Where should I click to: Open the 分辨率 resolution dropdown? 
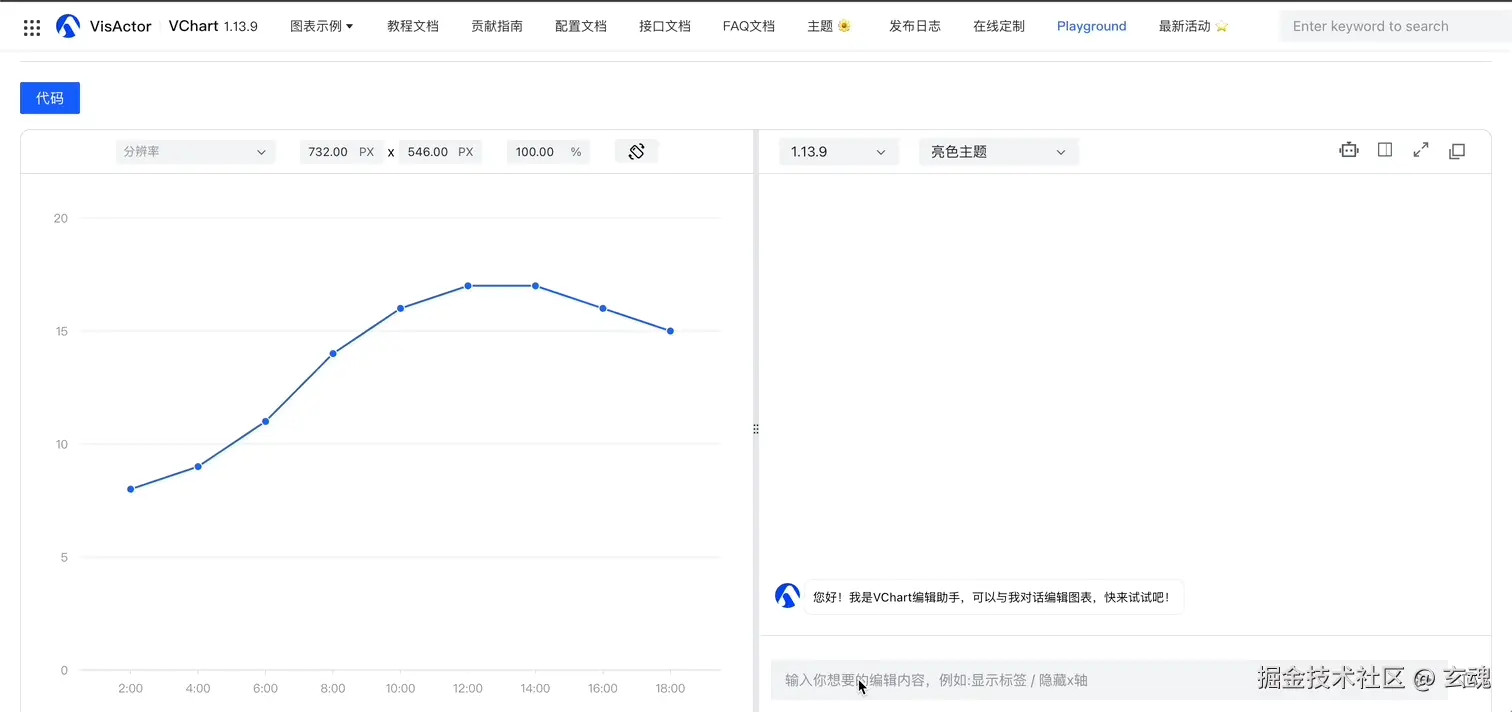195,152
